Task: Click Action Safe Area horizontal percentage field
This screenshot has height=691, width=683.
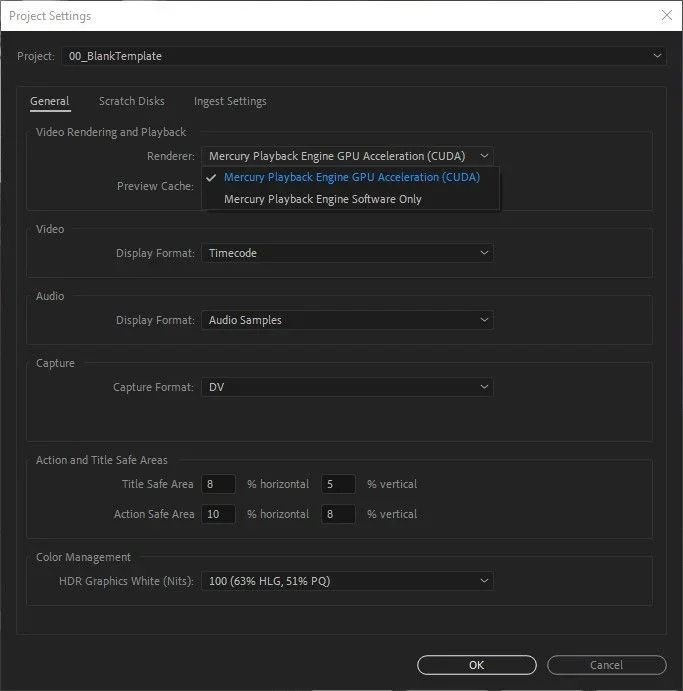Action: coord(218,514)
